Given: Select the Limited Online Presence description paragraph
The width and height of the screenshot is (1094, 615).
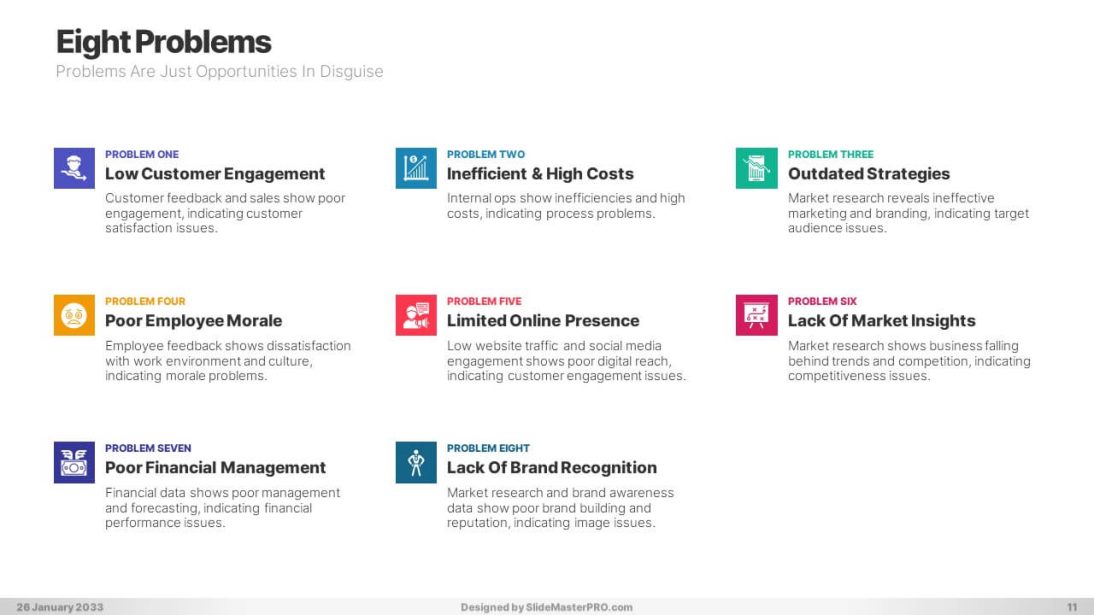Looking at the screenshot, I should (x=565, y=361).
